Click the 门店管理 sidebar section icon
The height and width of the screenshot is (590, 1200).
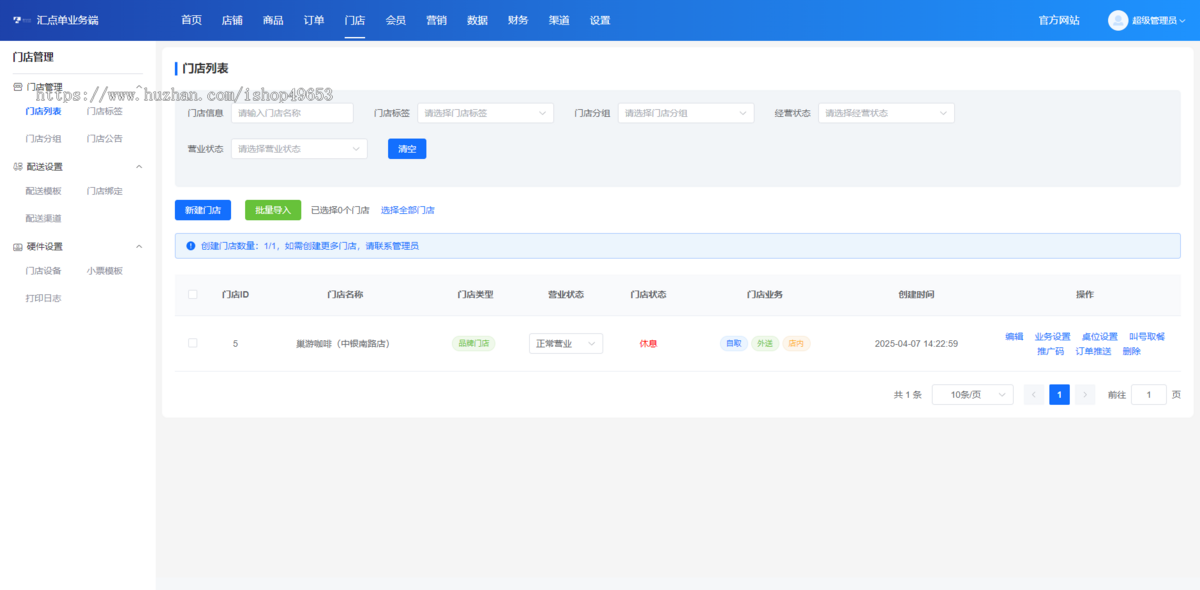pyautogui.click(x=17, y=87)
